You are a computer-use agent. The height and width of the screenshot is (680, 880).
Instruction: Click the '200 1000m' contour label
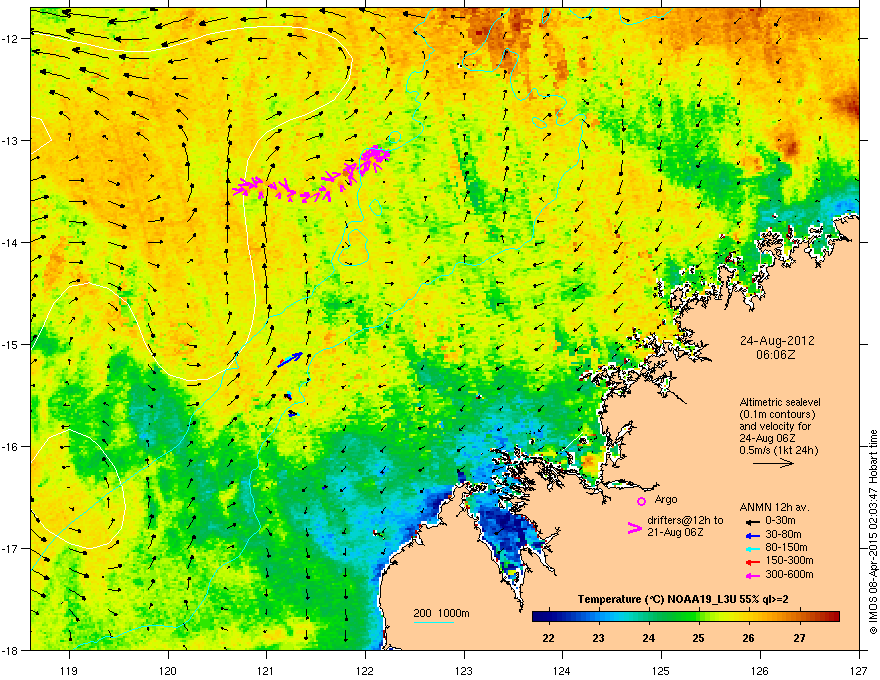(442, 613)
